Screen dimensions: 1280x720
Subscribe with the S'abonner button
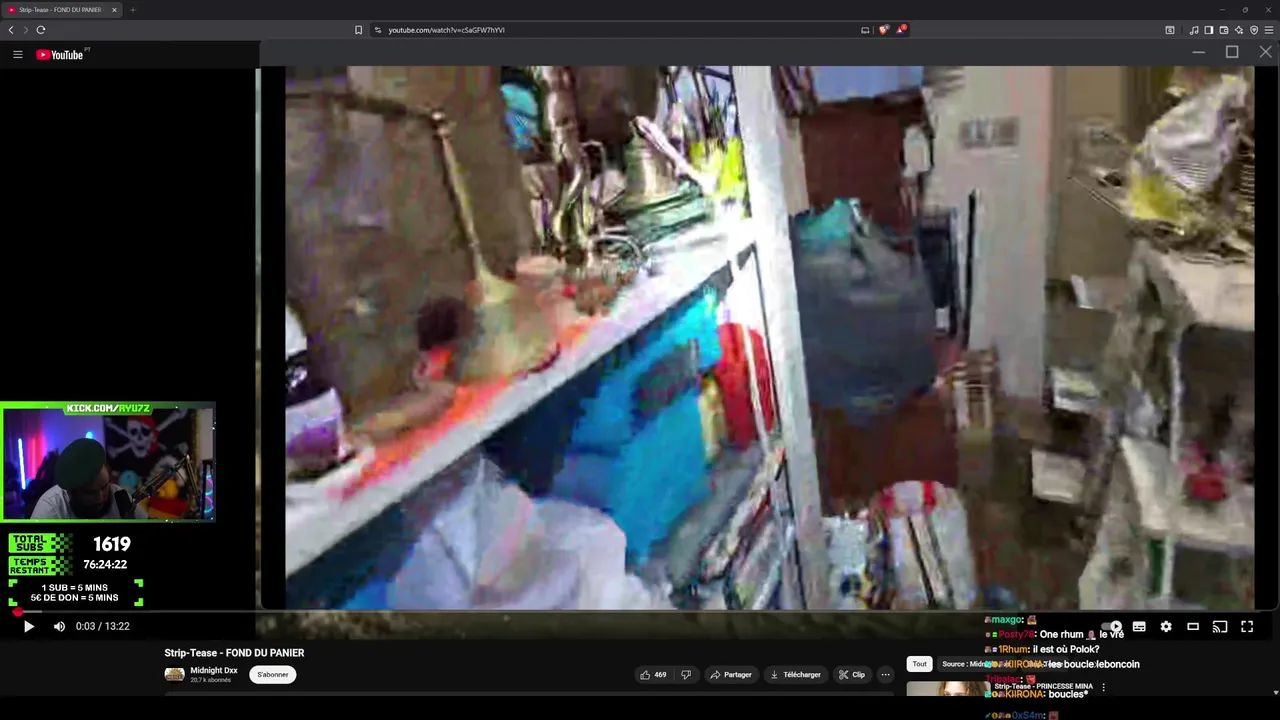(x=273, y=675)
